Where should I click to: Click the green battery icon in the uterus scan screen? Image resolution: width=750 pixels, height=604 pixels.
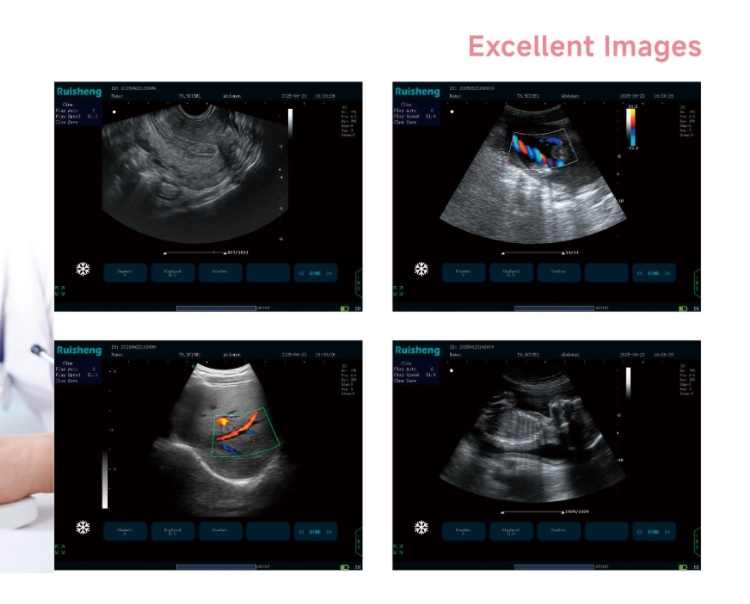click(x=344, y=308)
